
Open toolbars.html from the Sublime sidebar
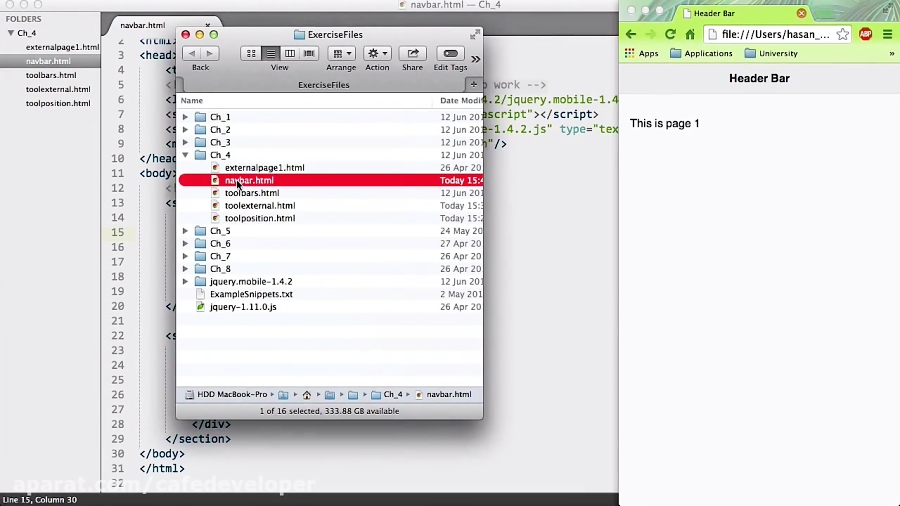[51, 75]
